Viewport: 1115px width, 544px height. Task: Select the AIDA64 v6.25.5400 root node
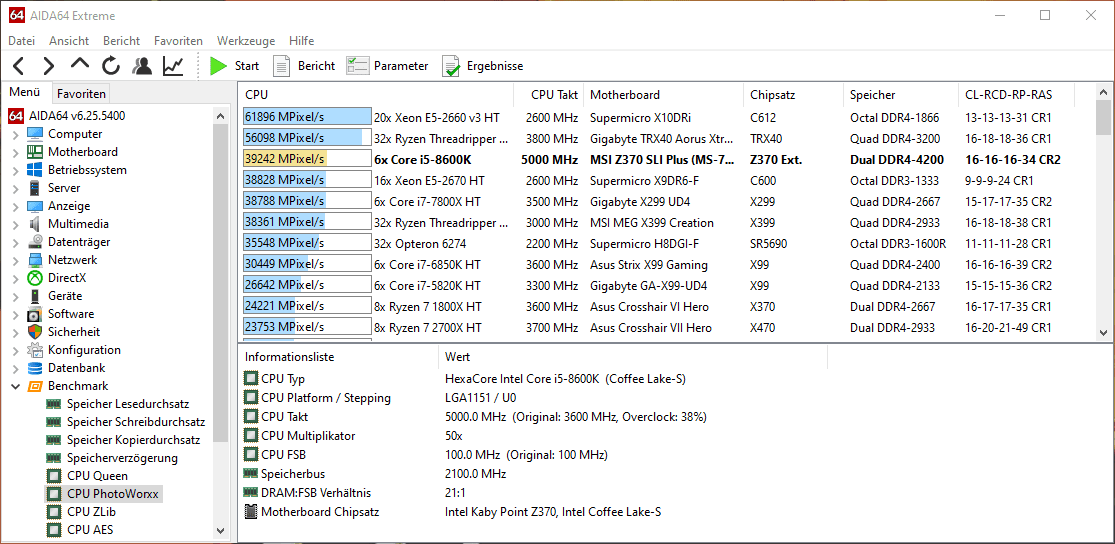click(x=67, y=115)
